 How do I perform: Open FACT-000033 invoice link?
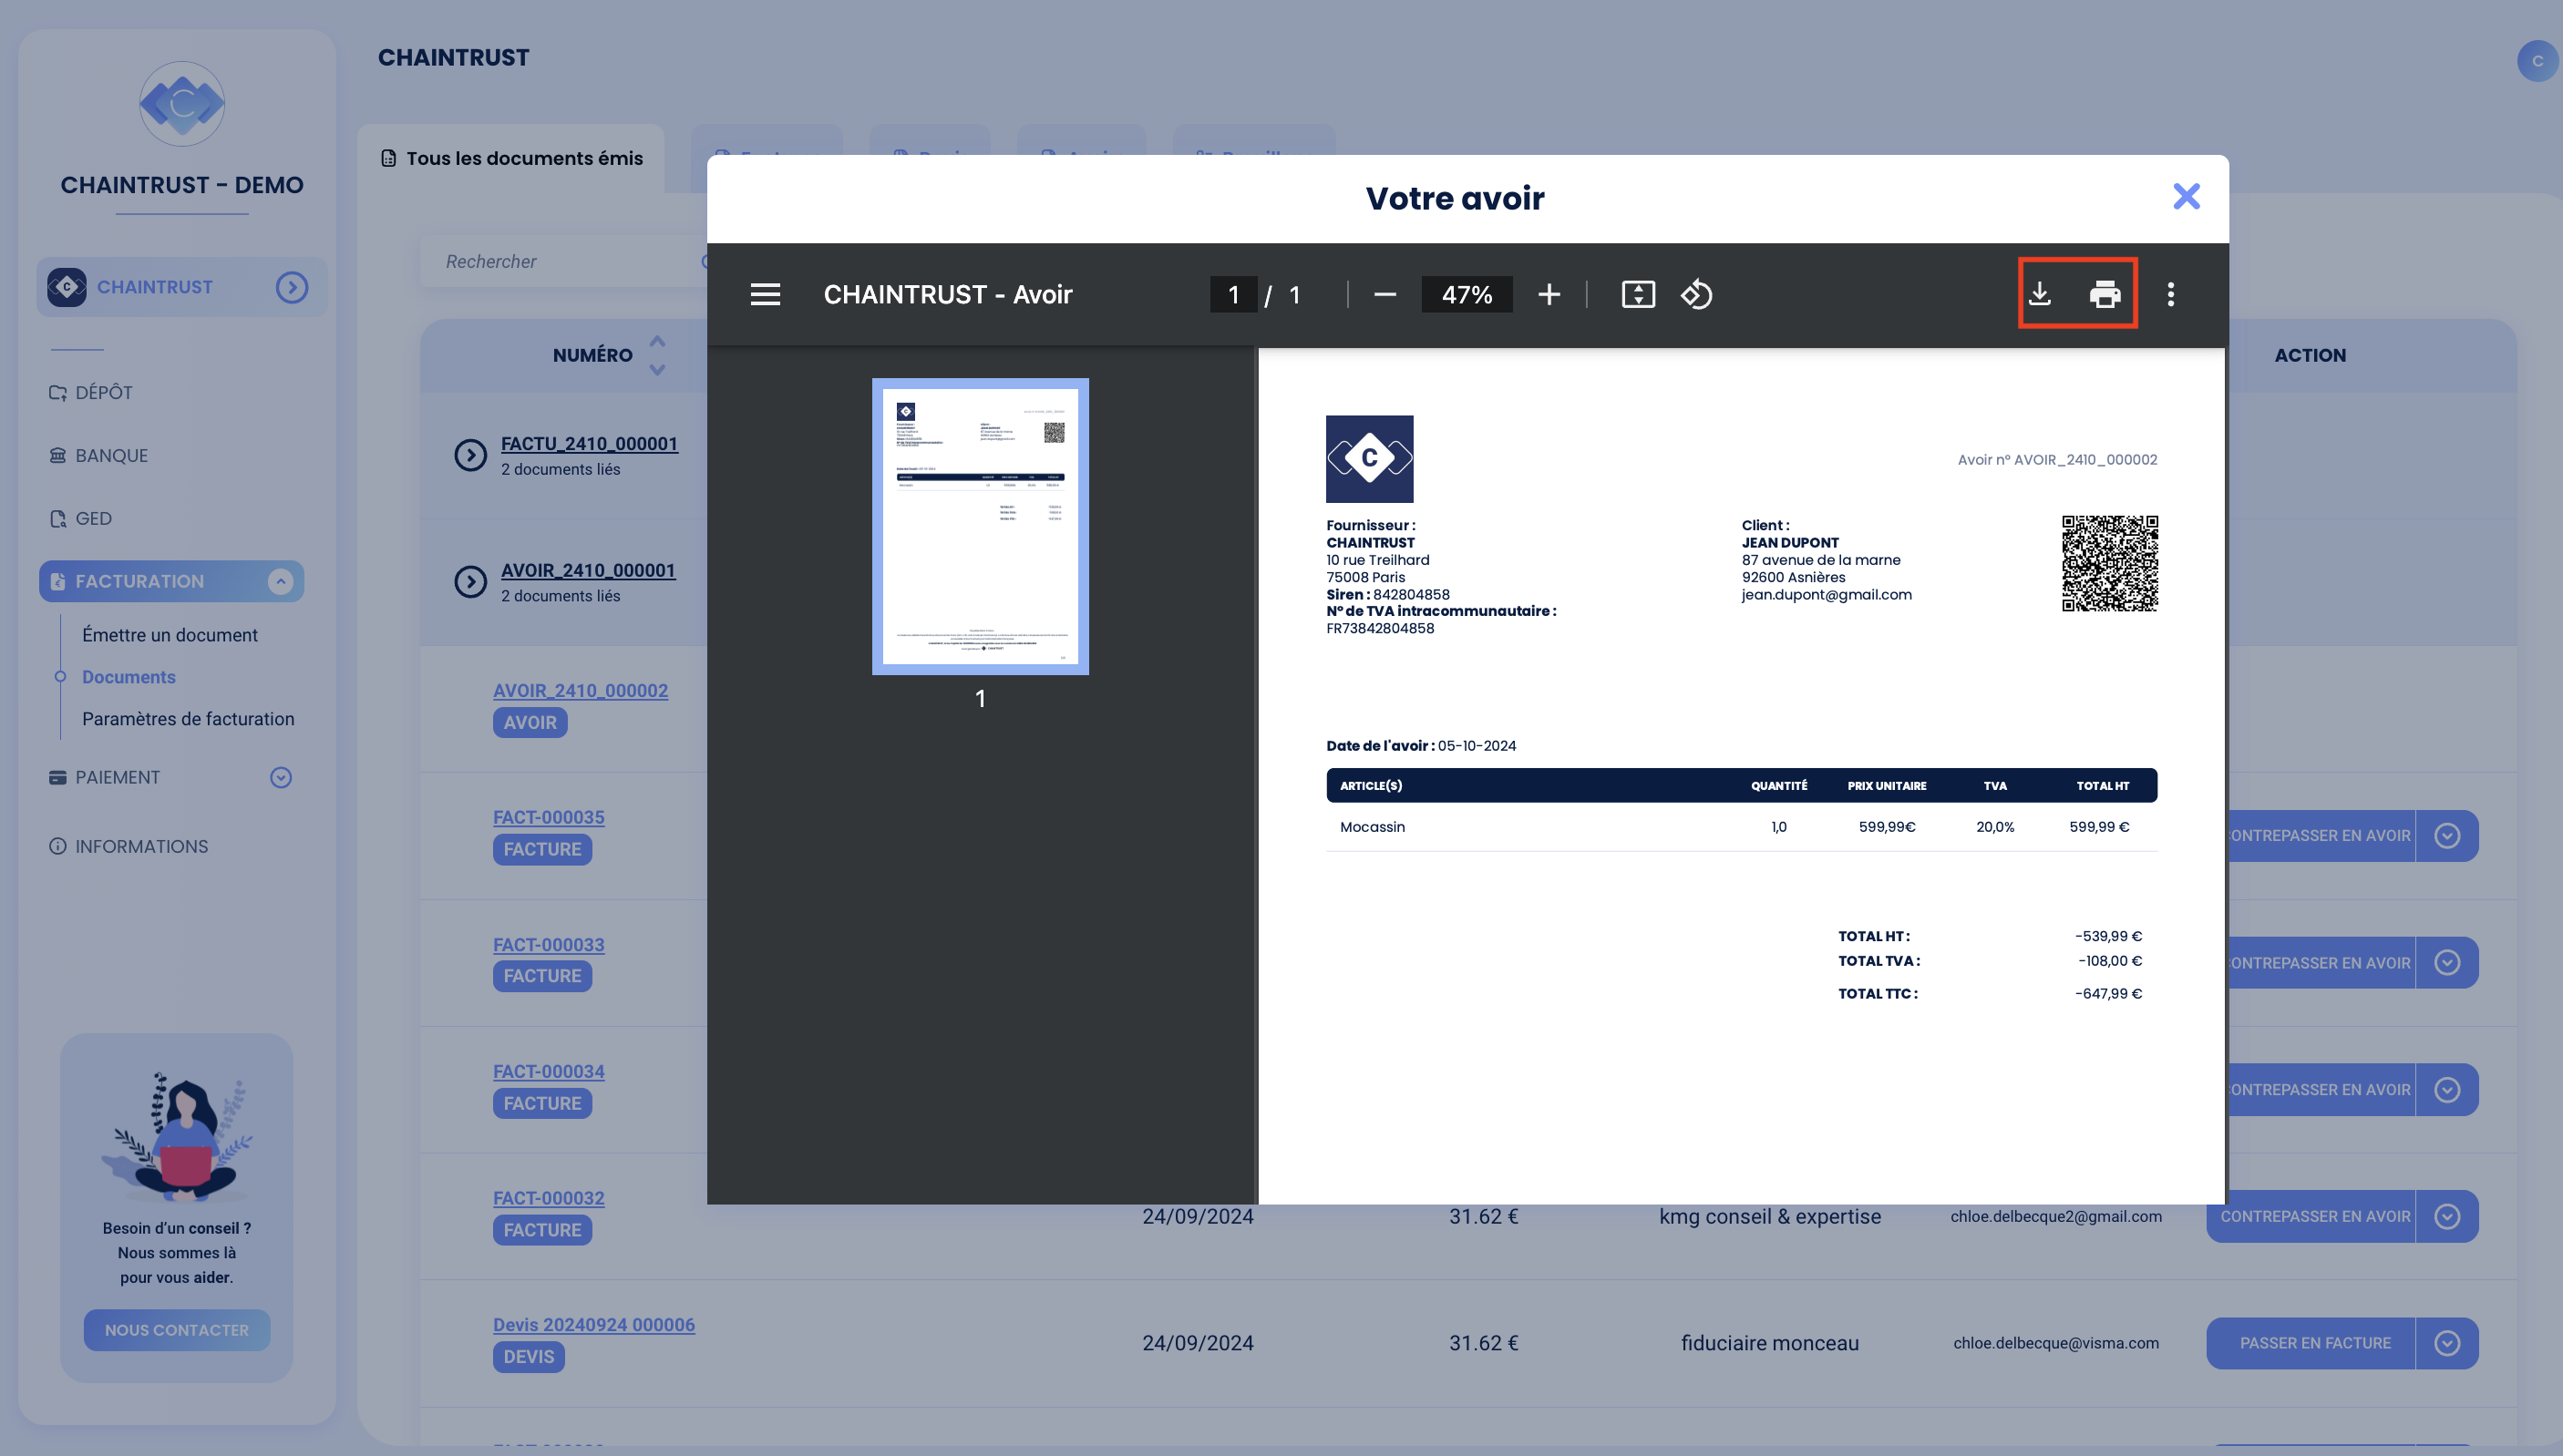(x=548, y=944)
